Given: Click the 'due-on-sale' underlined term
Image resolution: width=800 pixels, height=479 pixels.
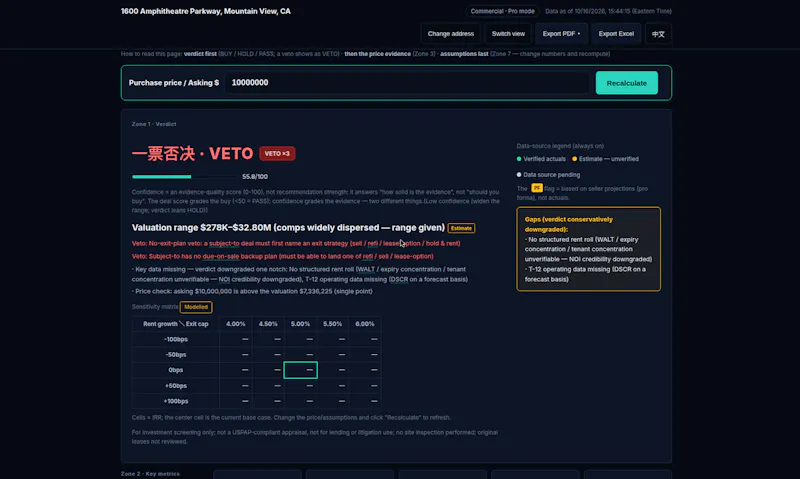Looking at the screenshot, I should pyautogui.click(x=221, y=256).
